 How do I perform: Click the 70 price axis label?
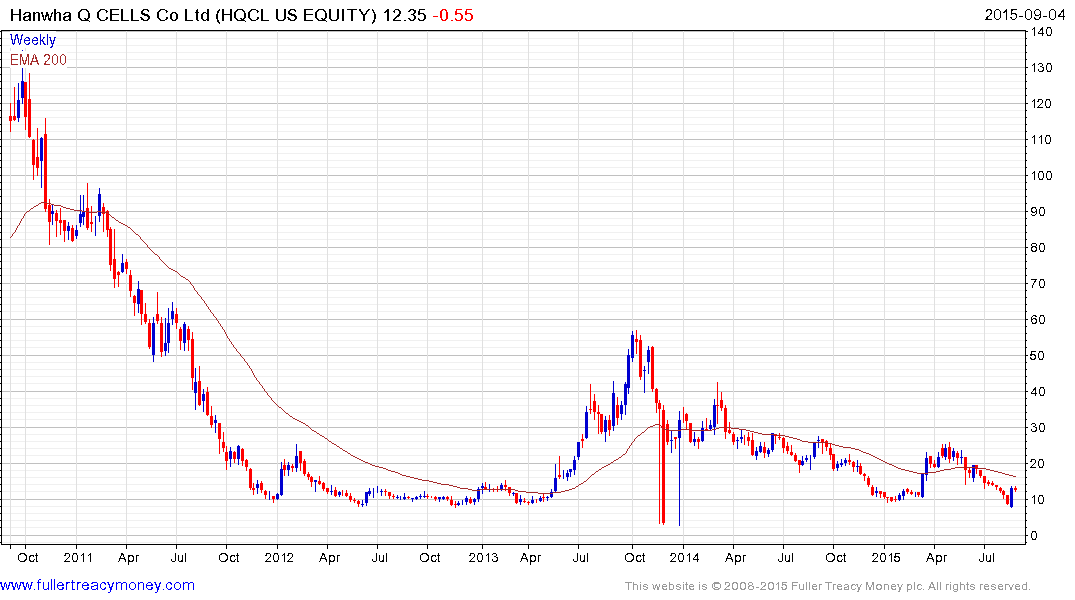pyautogui.click(x=1038, y=283)
